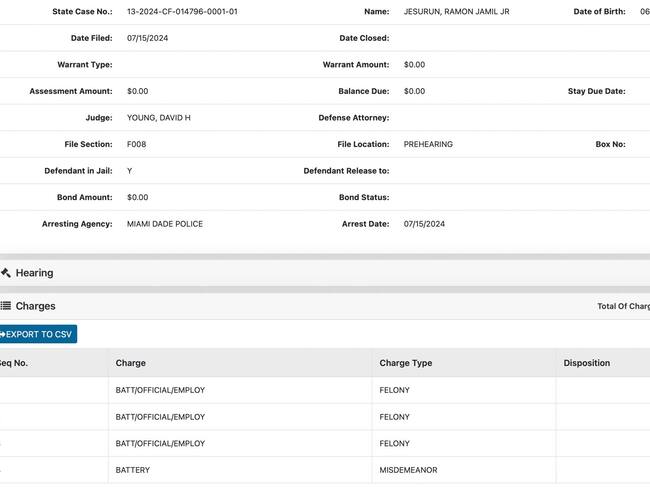Select the first BATT/OFFICIAL/EMPLOY charge row

click(160, 390)
